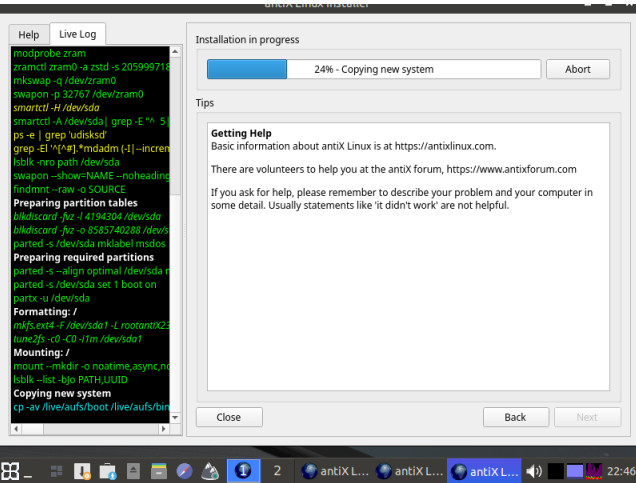Viewport: 636px width, 483px height.
Task: Click 'findmnt --raw -o SOURCE' log line
Action: 69,189
